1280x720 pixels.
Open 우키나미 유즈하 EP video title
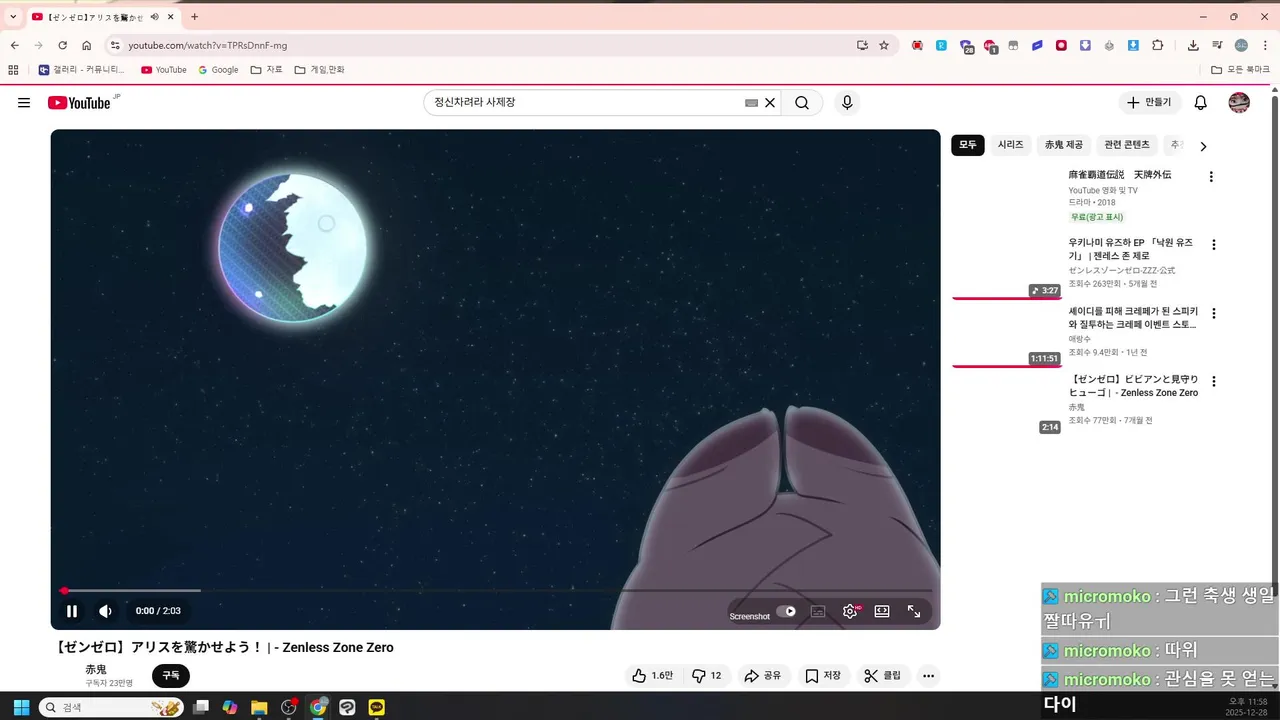[x=1131, y=249]
